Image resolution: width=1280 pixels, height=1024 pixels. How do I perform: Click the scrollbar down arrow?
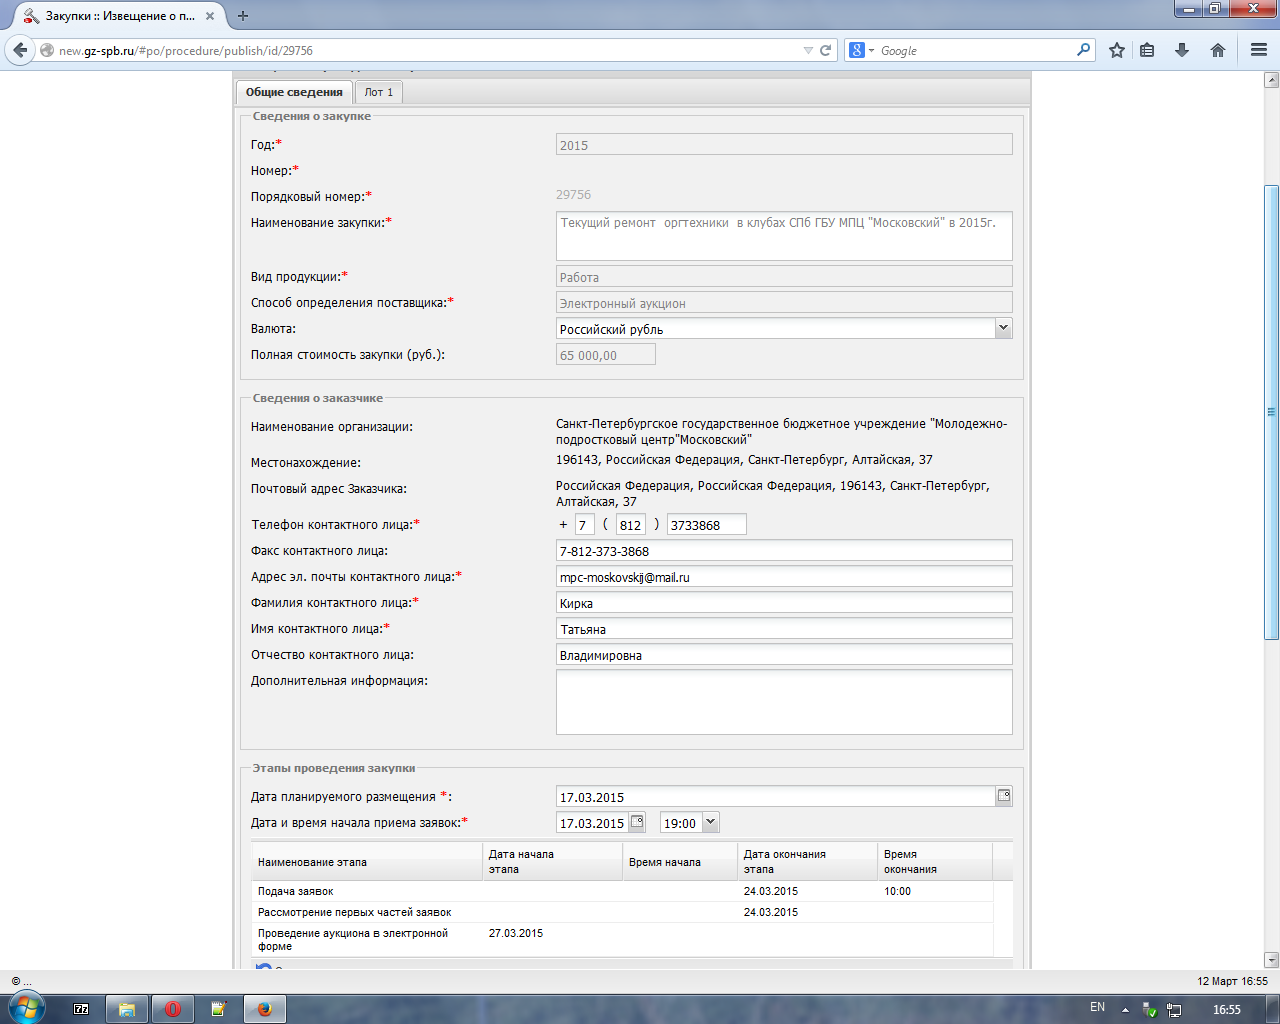[1271, 960]
